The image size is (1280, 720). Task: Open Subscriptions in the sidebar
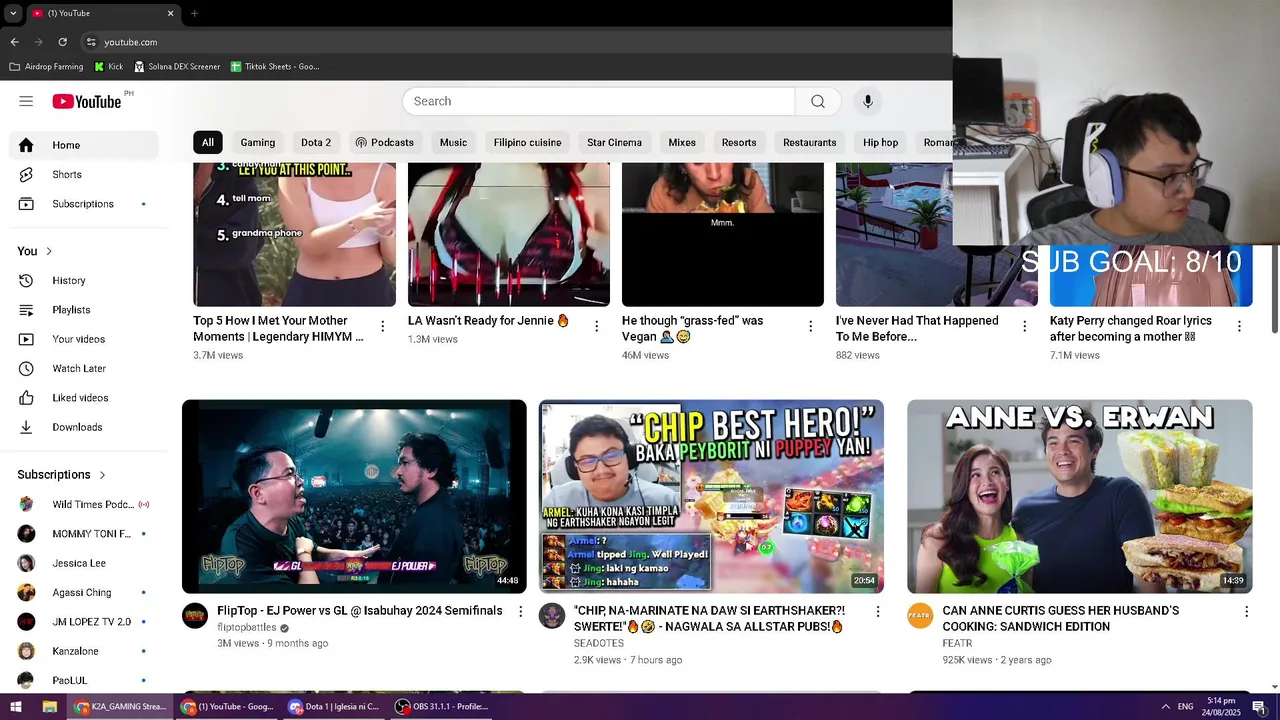click(84, 204)
